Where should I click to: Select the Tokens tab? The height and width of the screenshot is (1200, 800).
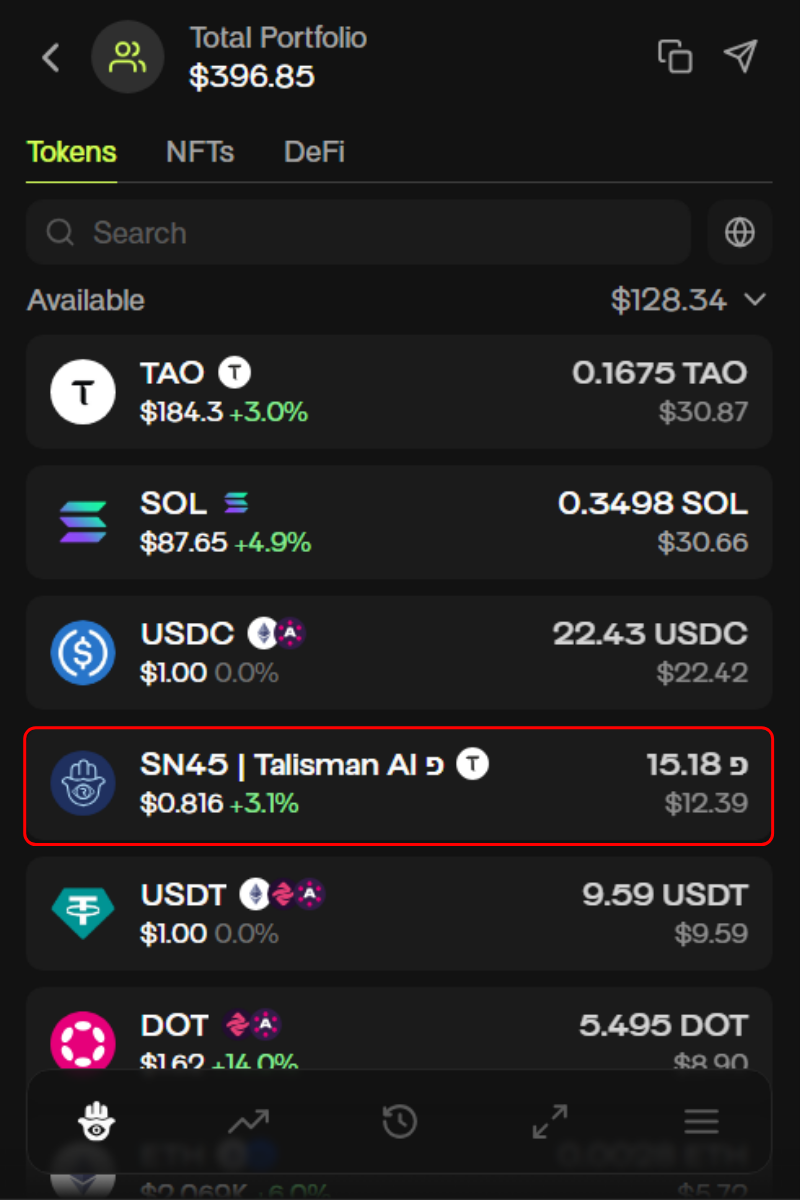click(72, 152)
